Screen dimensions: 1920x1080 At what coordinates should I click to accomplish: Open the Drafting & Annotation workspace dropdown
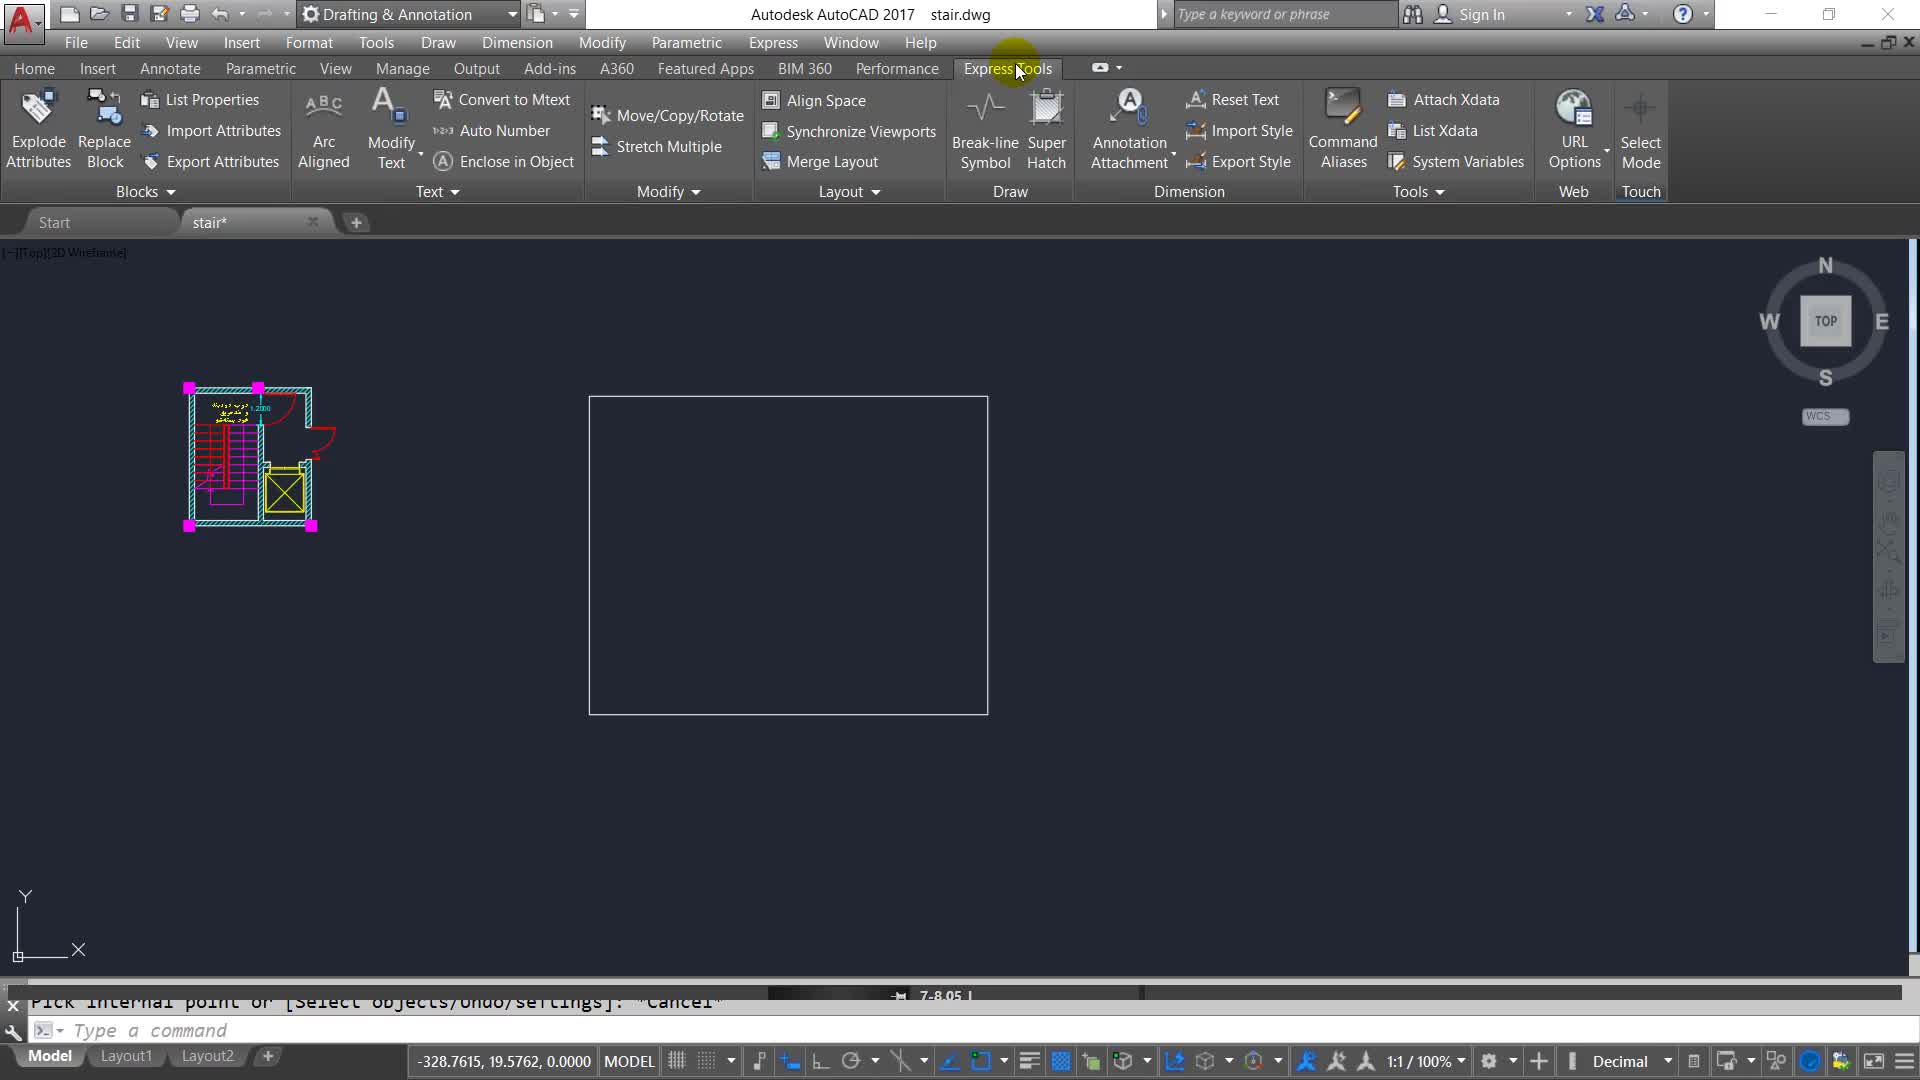[512, 14]
